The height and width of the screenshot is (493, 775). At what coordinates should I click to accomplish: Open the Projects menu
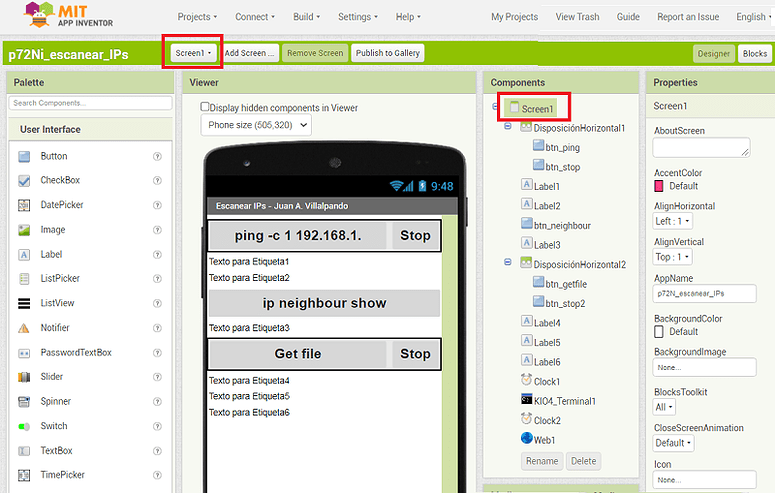point(197,17)
